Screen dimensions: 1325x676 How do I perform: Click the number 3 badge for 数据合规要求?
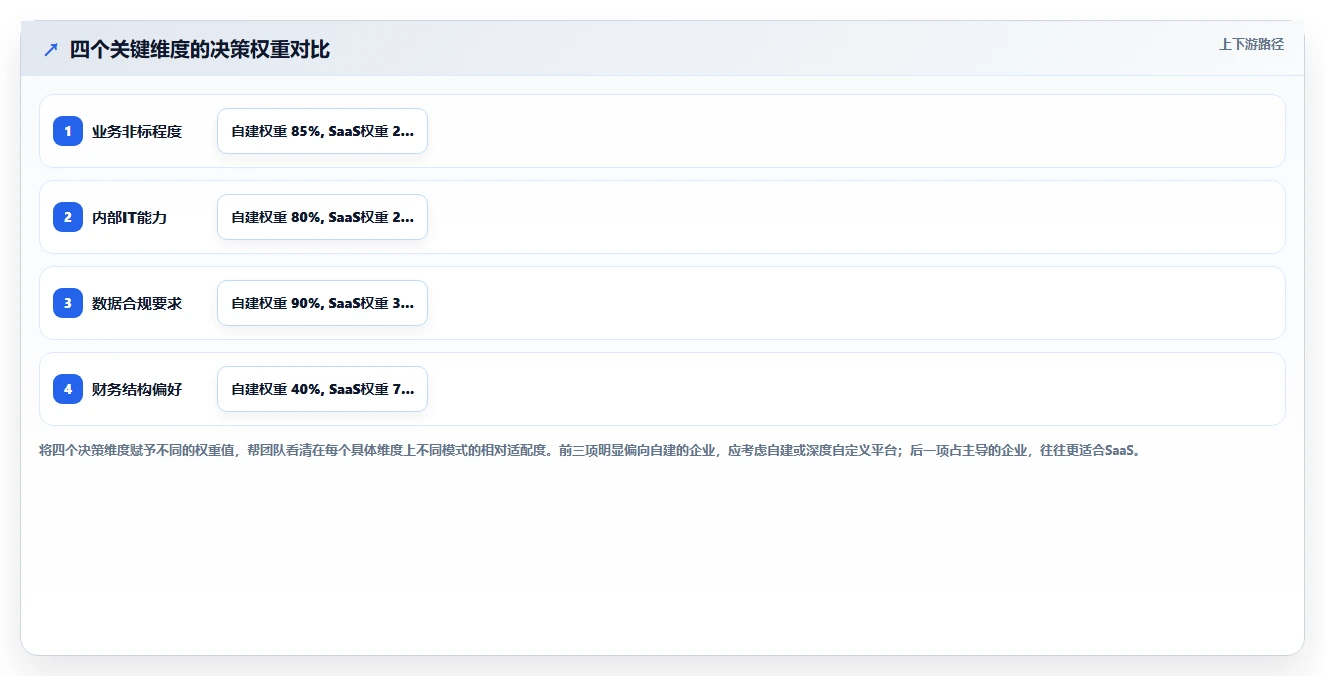68,303
